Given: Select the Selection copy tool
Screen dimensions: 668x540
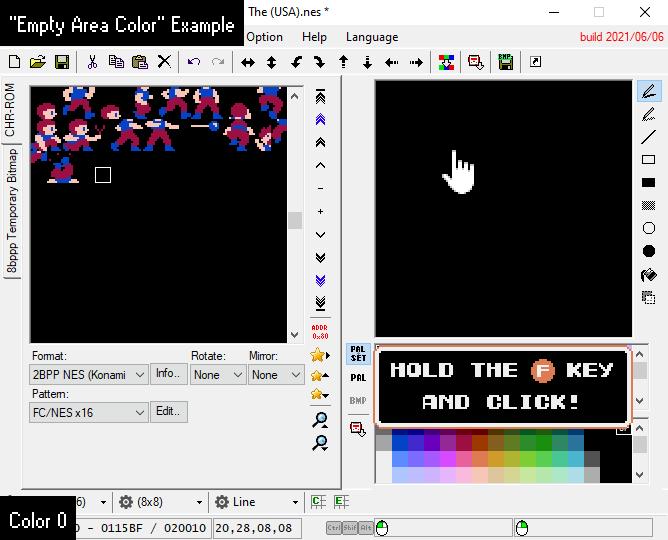Looking at the screenshot, I should click(x=649, y=298).
